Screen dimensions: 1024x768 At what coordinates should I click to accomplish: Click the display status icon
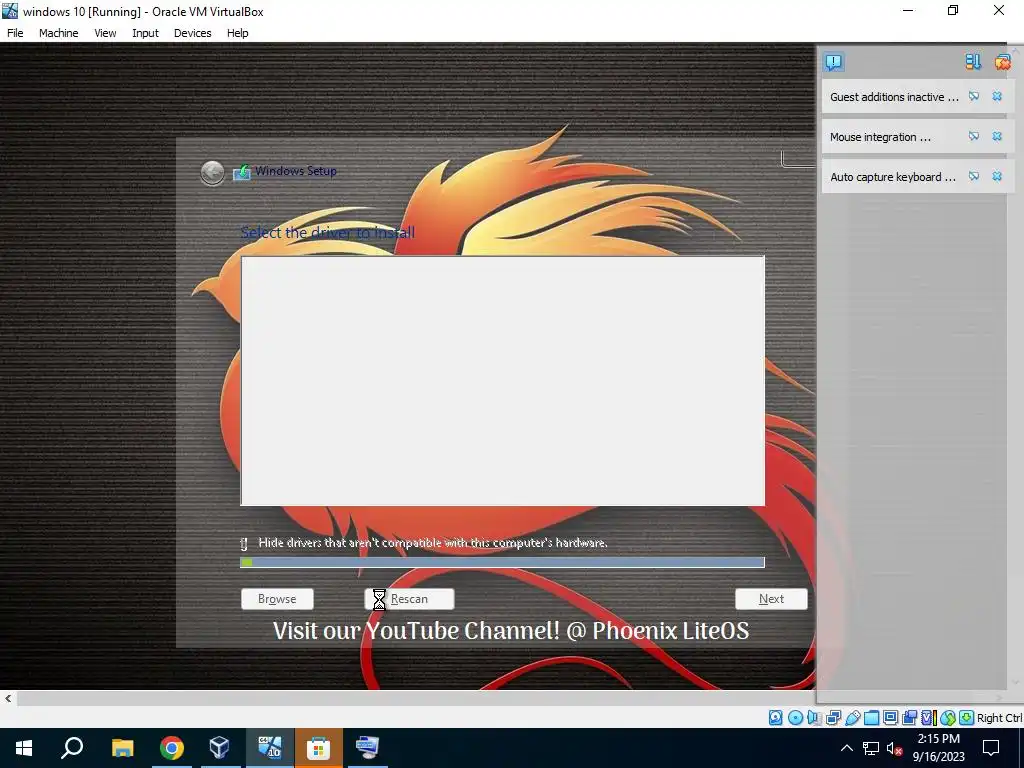click(x=890, y=718)
